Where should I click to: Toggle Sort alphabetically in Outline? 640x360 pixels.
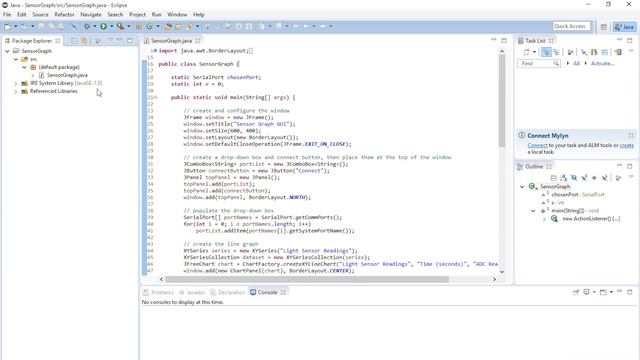[563, 178]
